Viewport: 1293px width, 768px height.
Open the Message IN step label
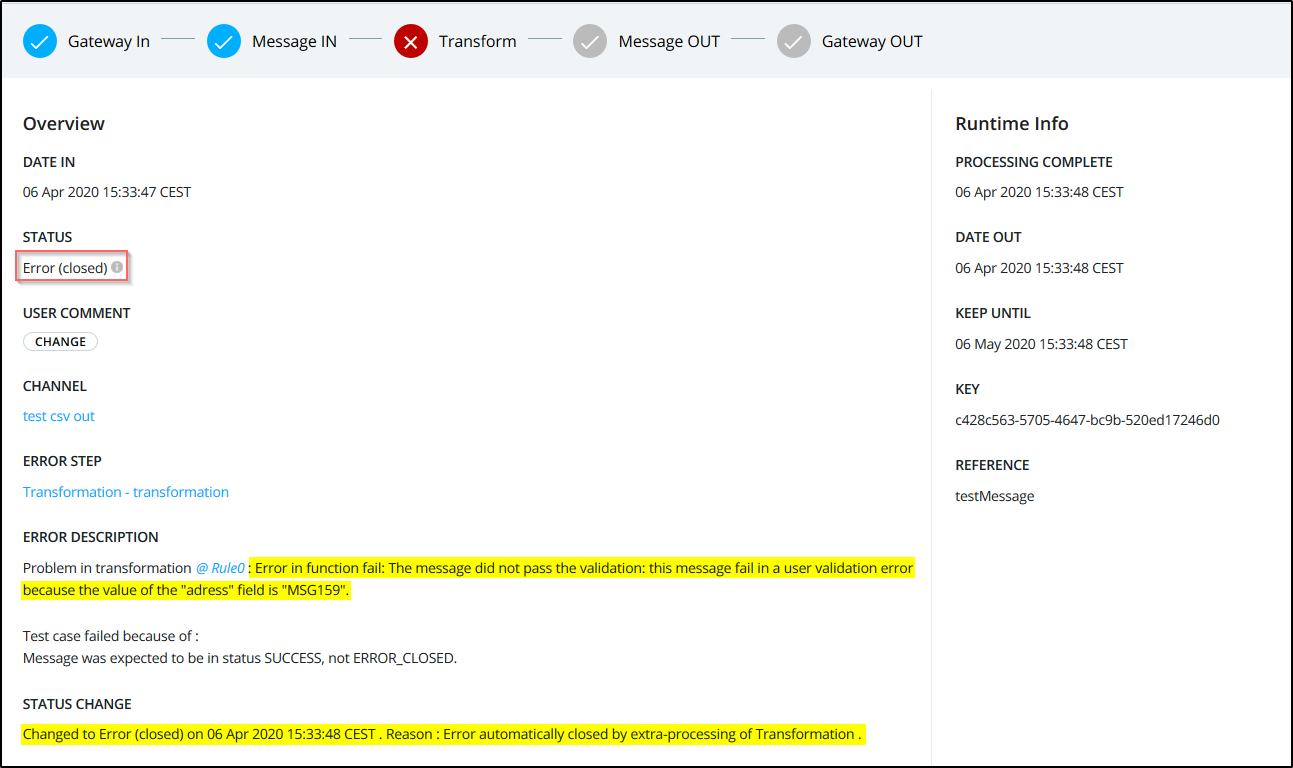294,42
